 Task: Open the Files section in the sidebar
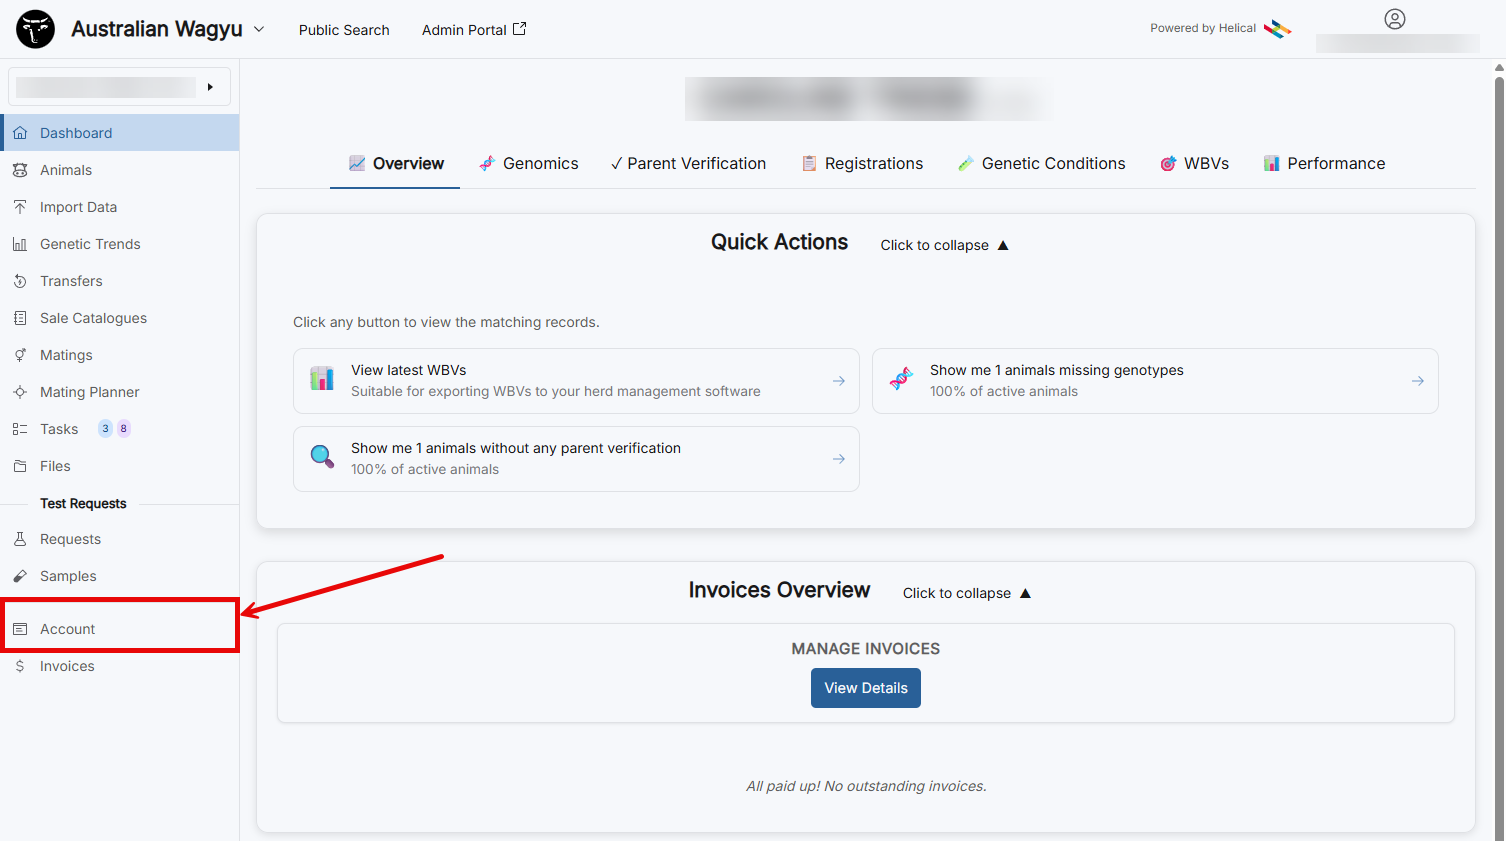pos(55,465)
